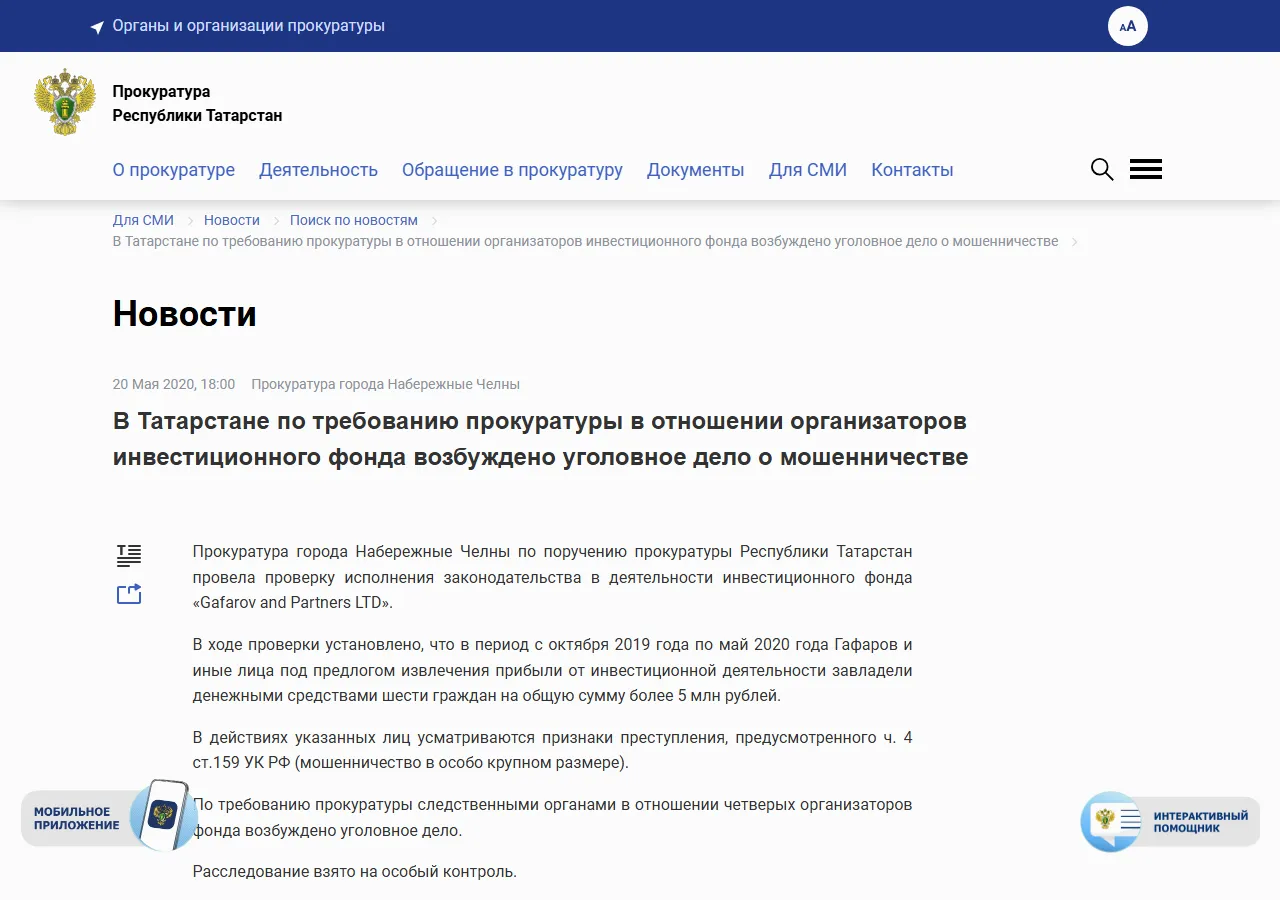1280x900 pixels.
Task: Open the interactive assistant icon
Action: [x=1111, y=821]
